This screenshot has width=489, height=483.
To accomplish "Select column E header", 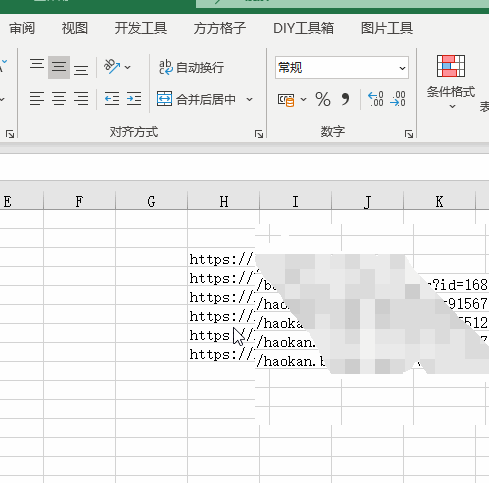I will point(21,201).
